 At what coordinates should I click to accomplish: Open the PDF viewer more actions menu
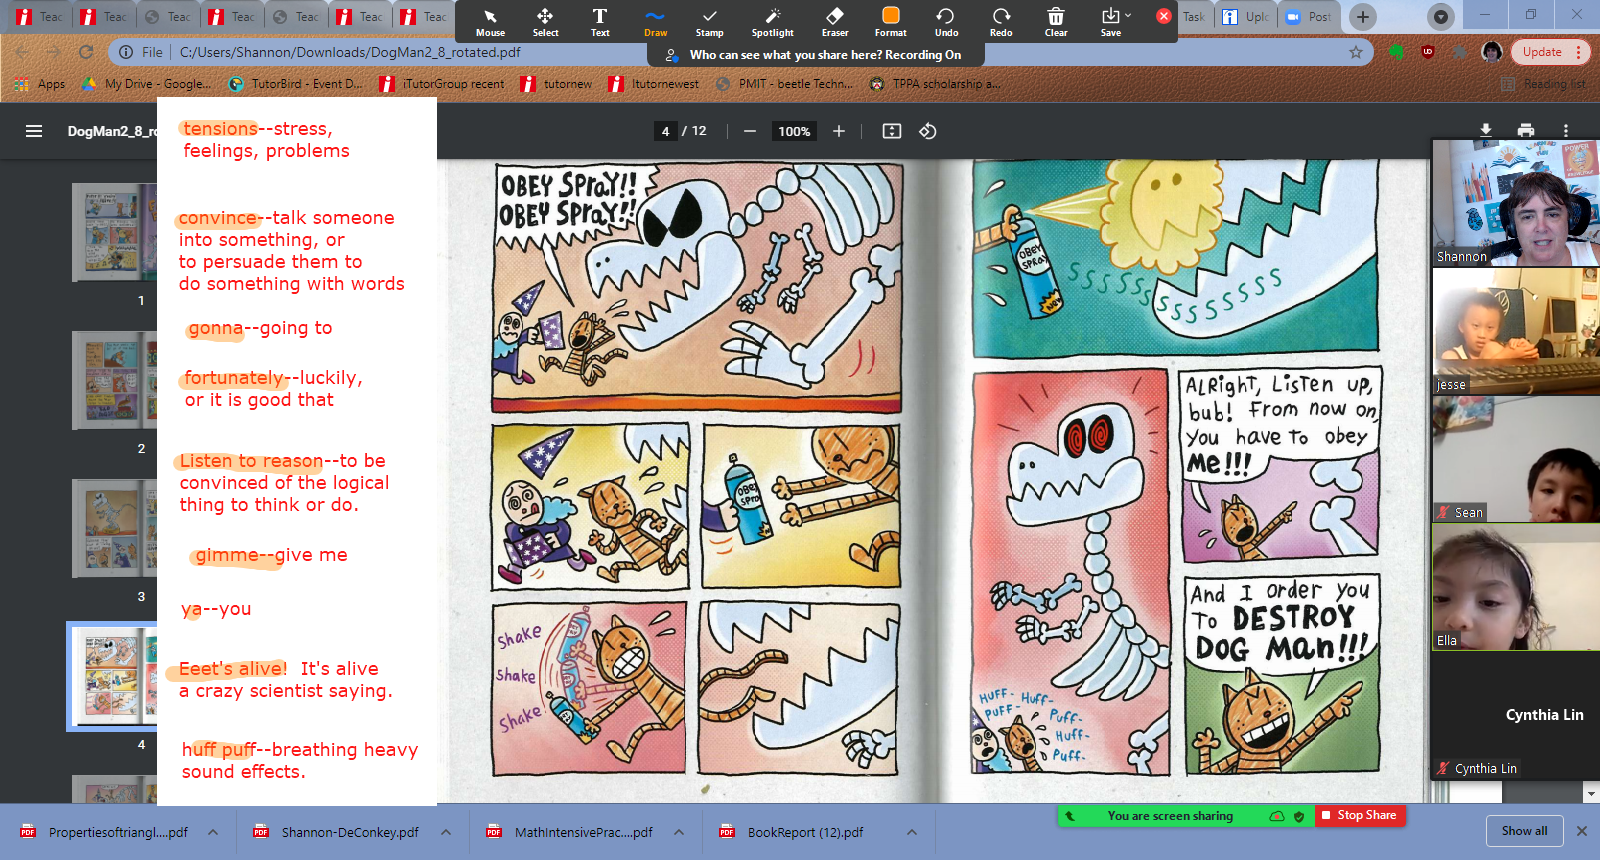click(x=1566, y=131)
